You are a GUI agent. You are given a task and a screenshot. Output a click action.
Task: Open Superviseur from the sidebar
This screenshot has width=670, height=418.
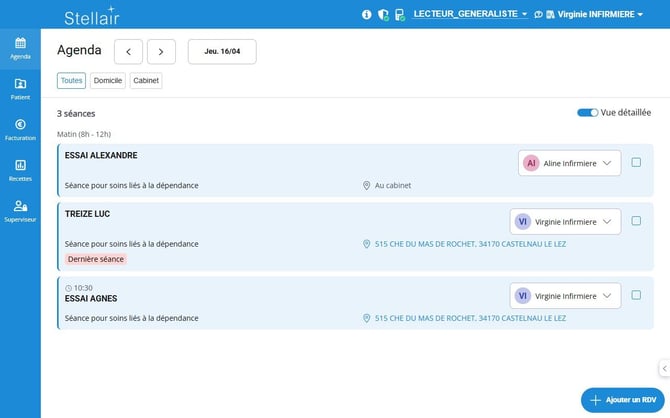(20, 210)
